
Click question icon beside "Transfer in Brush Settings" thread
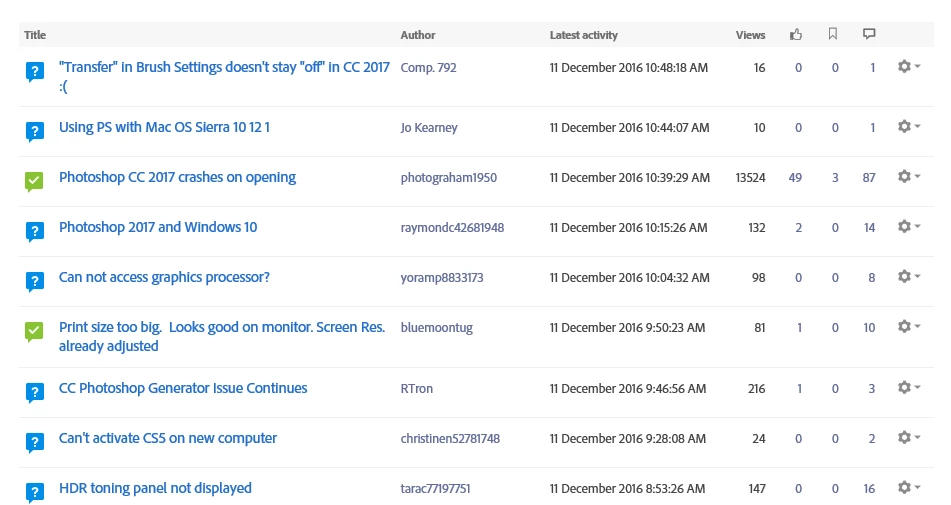pyautogui.click(x=35, y=72)
